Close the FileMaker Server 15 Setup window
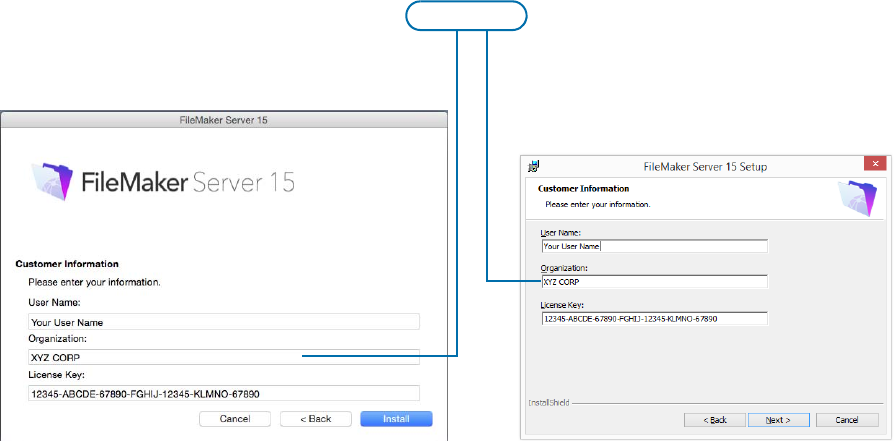 click(x=875, y=164)
